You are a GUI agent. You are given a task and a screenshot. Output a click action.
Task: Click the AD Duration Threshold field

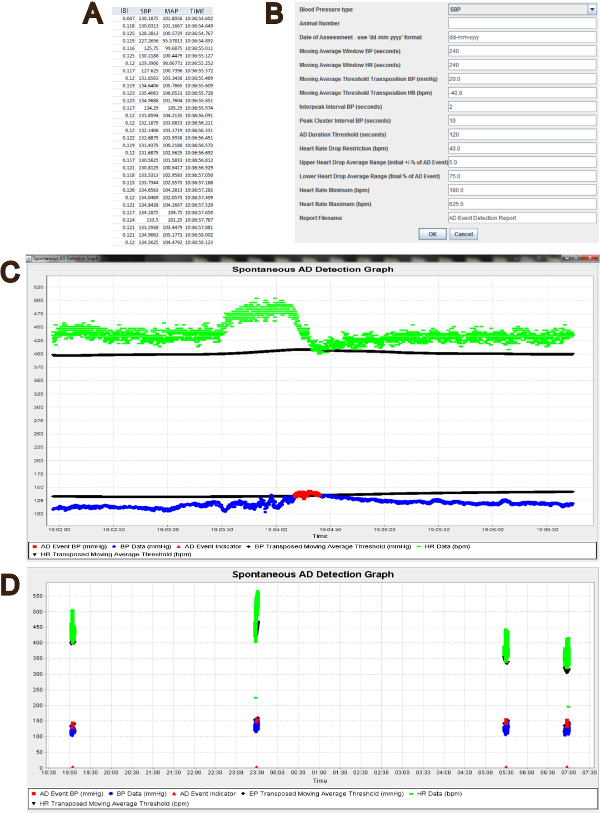click(522, 134)
